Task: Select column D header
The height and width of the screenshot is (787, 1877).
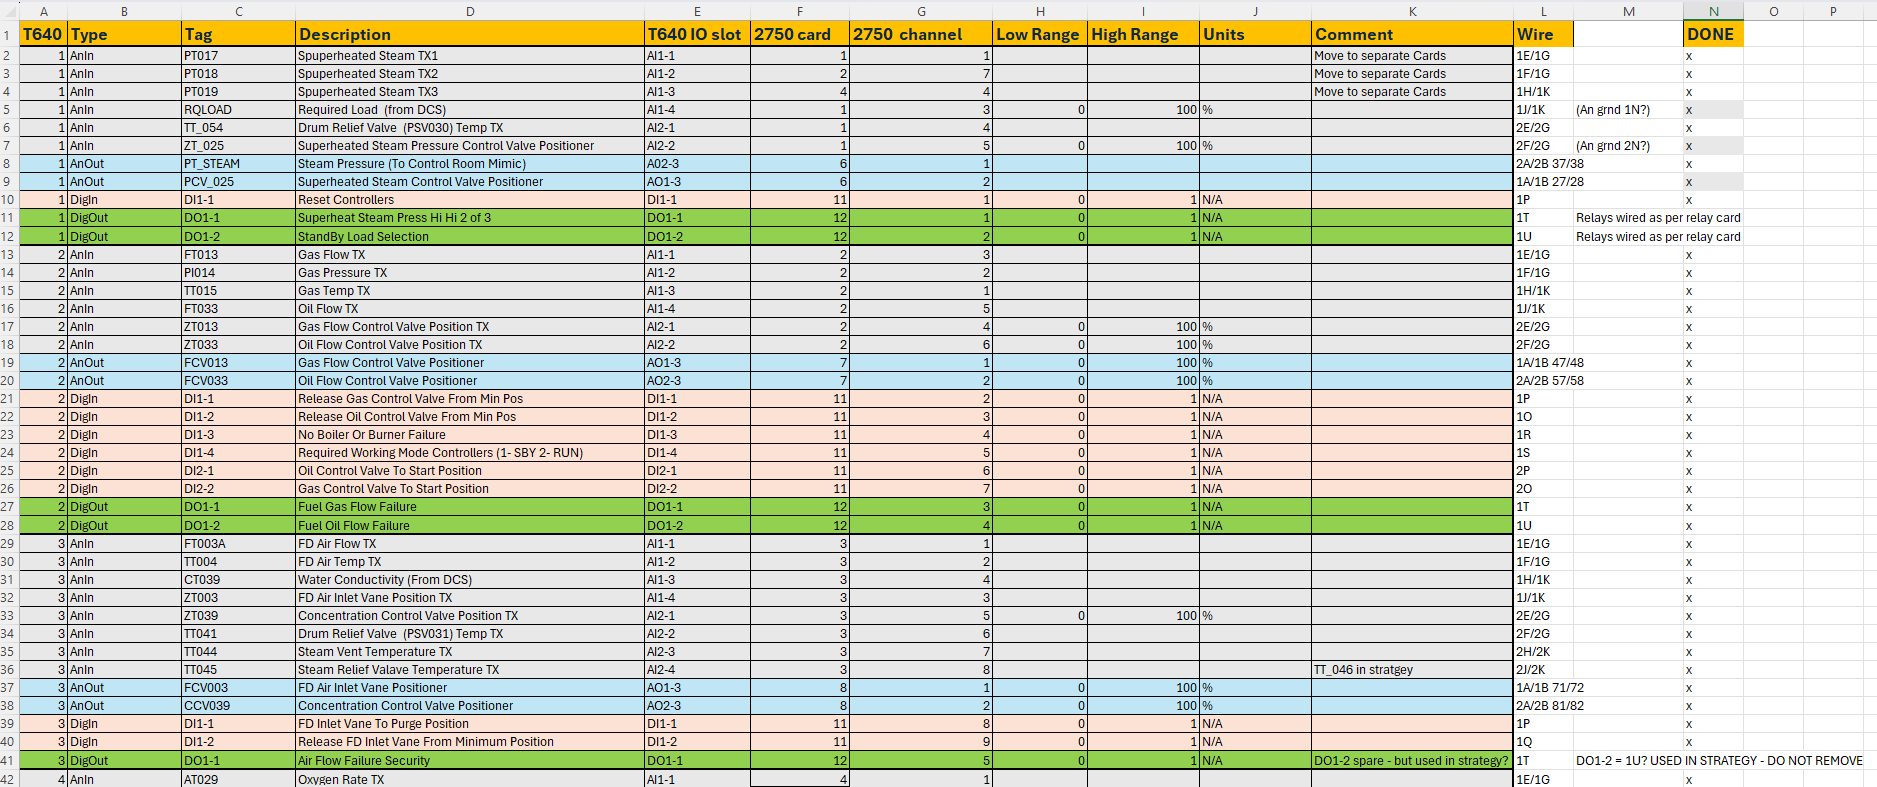Action: [470, 11]
